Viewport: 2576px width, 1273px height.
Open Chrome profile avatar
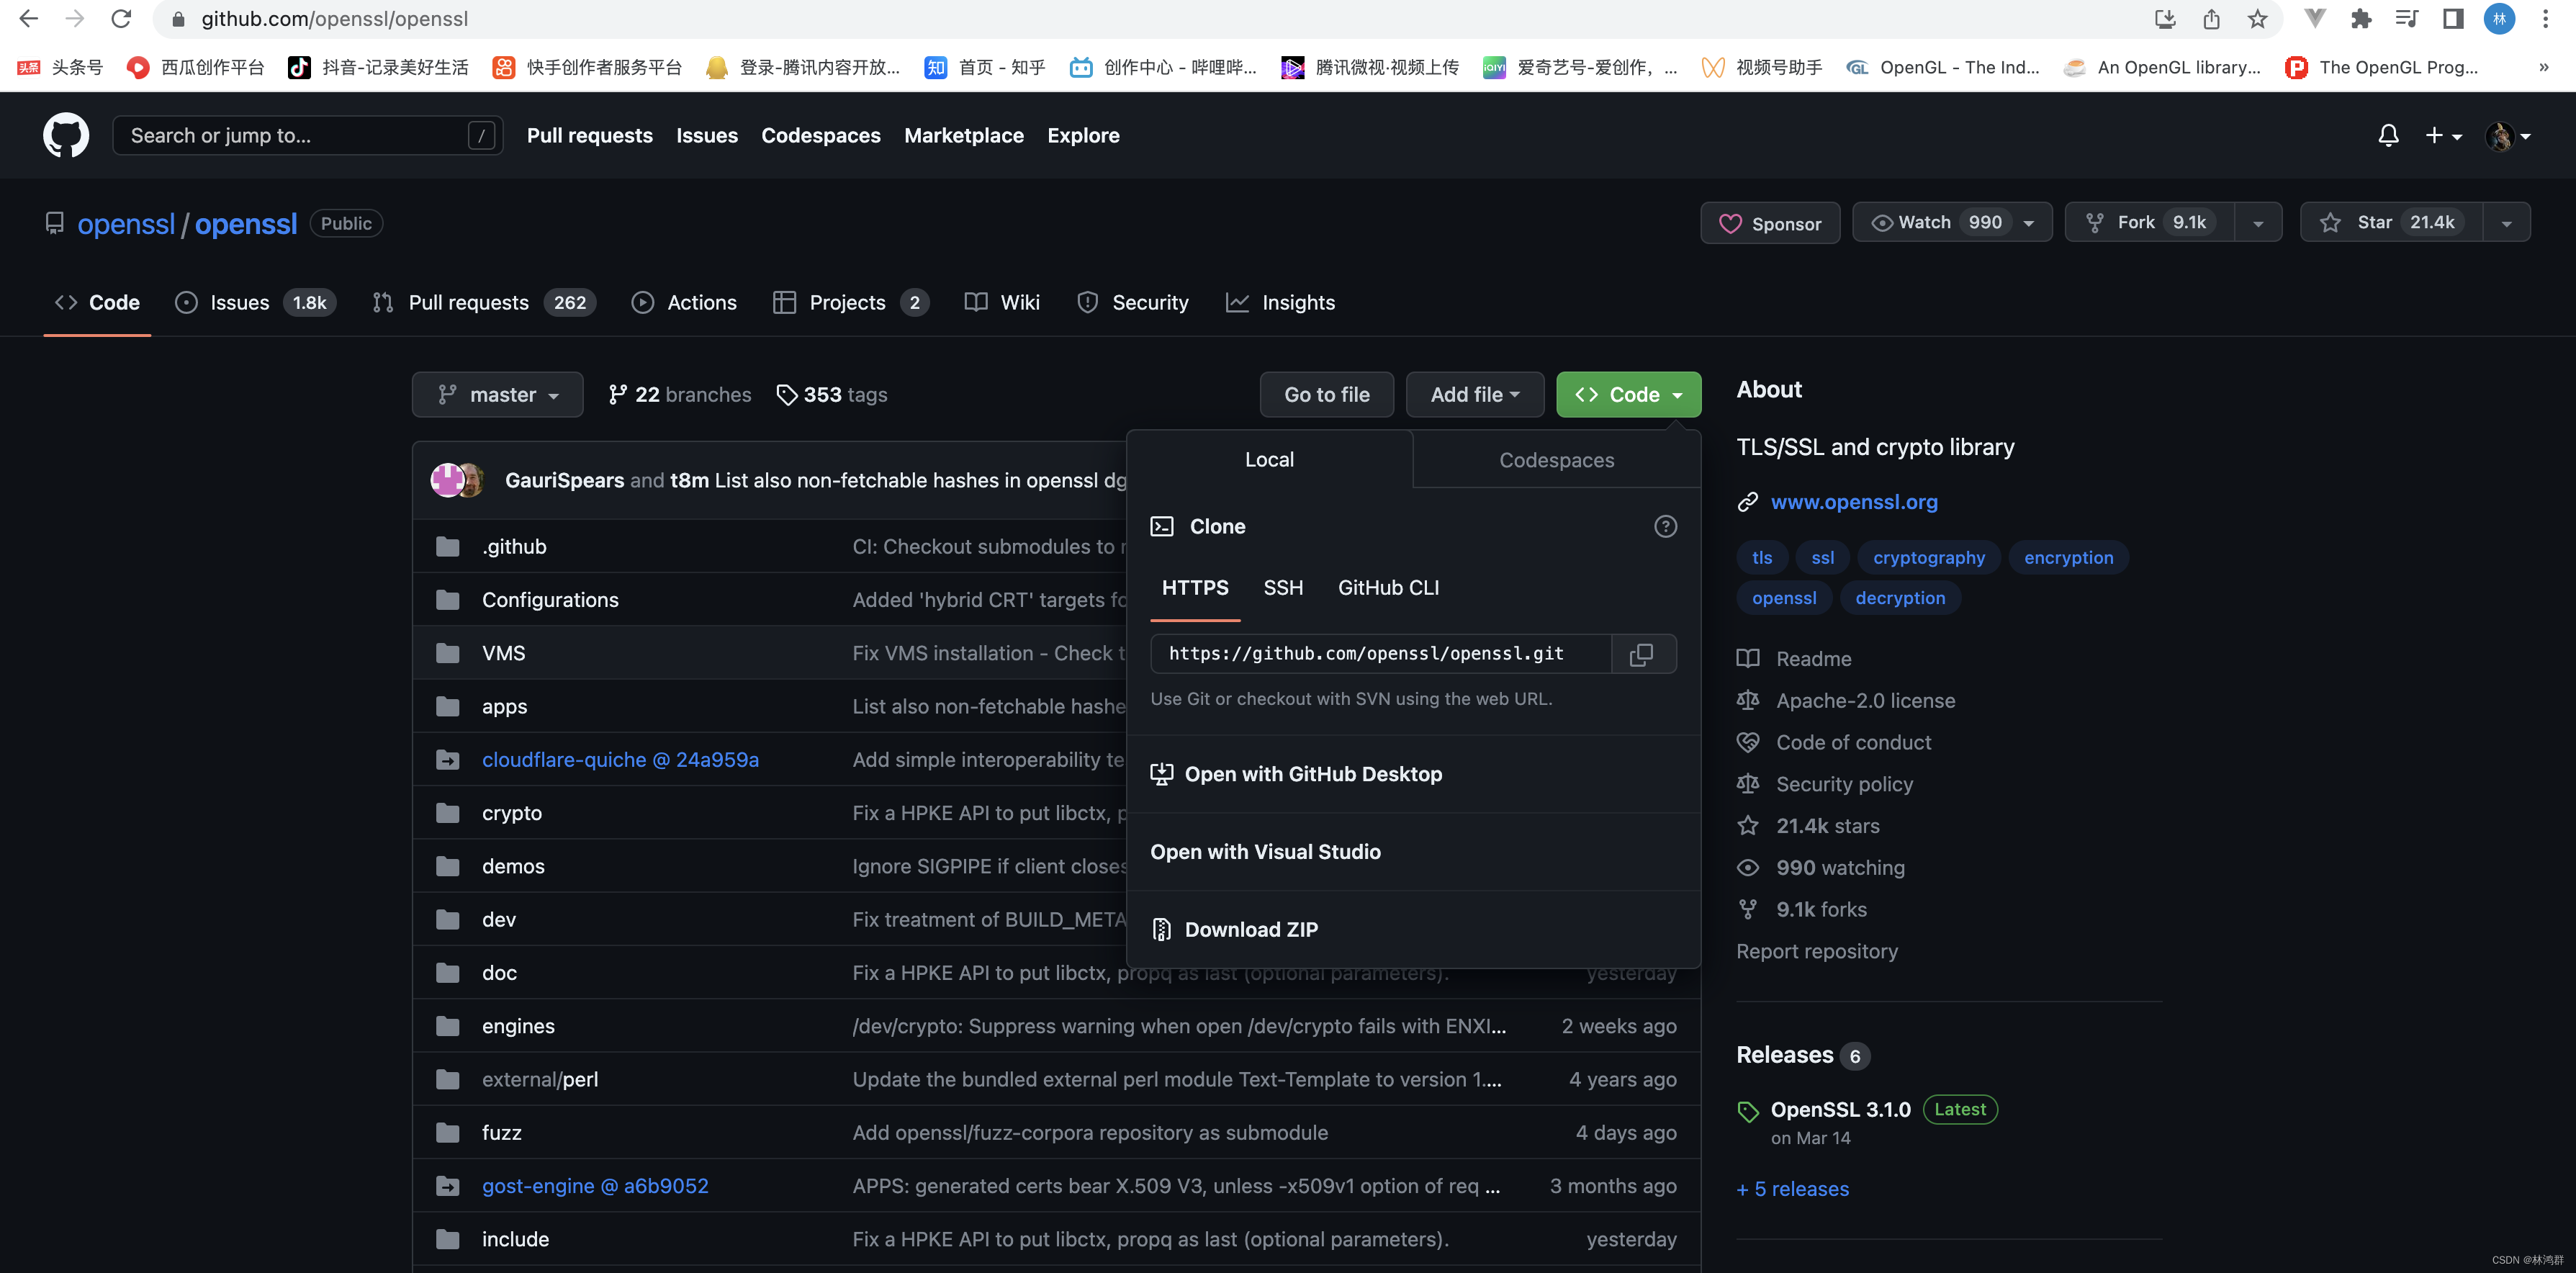click(x=2500, y=19)
